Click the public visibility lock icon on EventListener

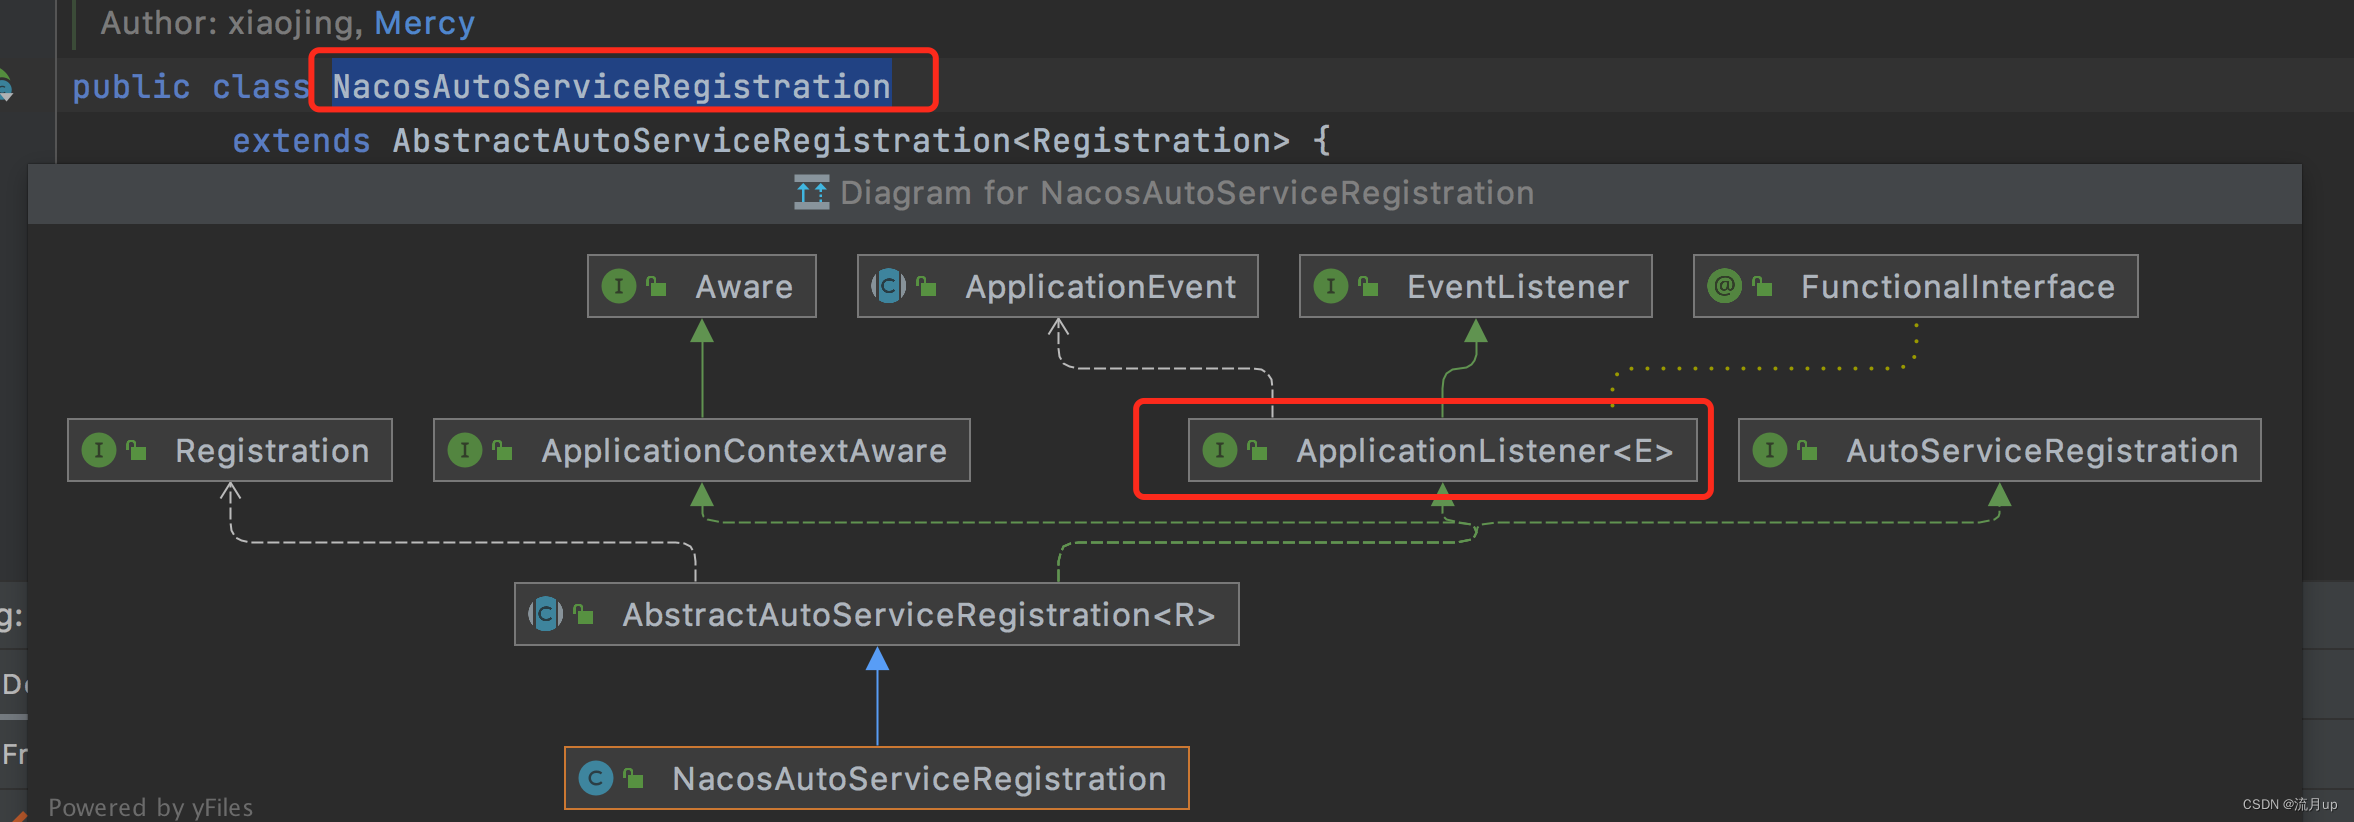tap(1368, 287)
